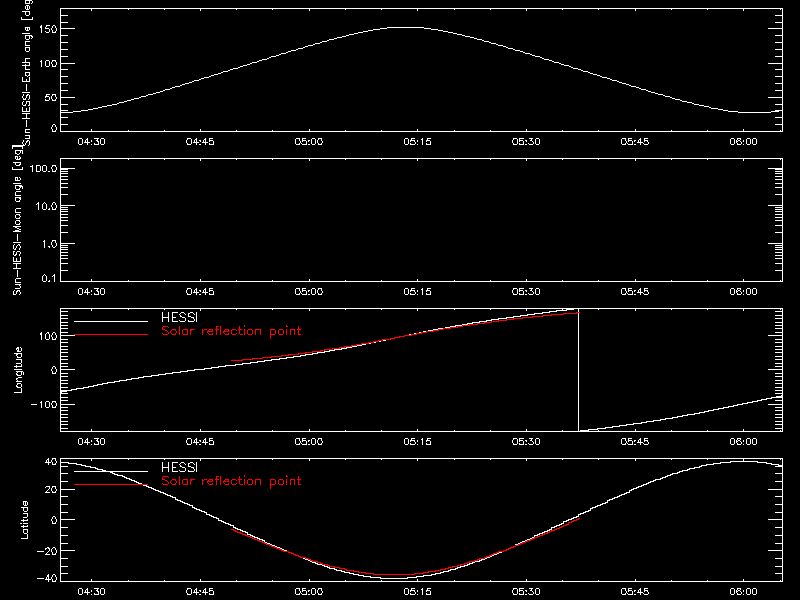Click 06:00 time label under Earth angle plot
This screenshot has width=800, height=600.
click(743, 142)
